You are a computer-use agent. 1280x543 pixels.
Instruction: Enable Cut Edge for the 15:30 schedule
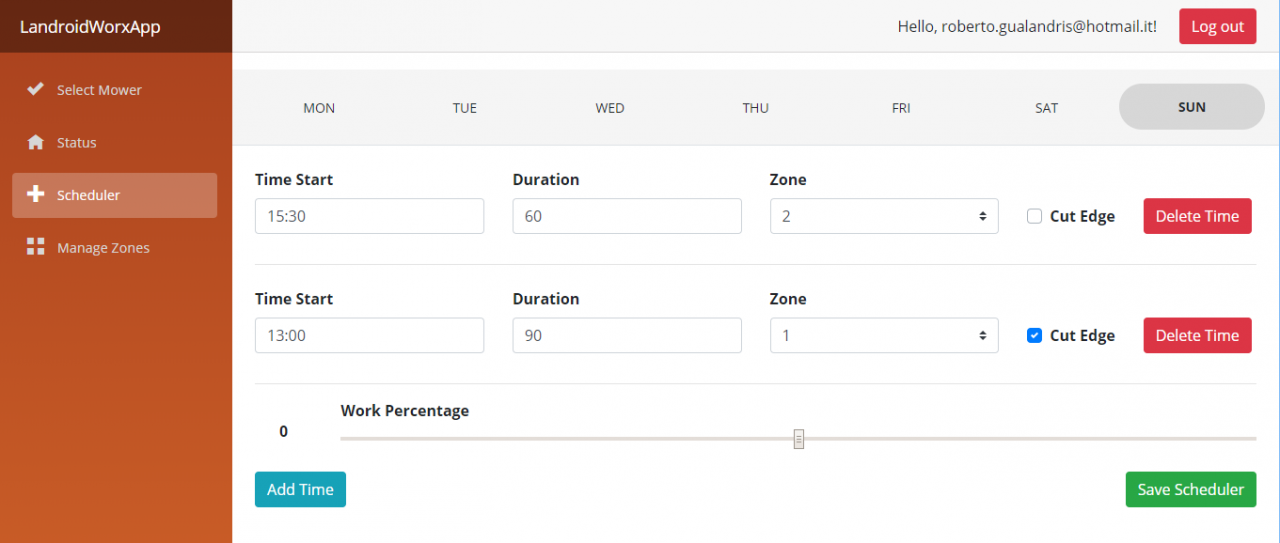[x=1035, y=216]
